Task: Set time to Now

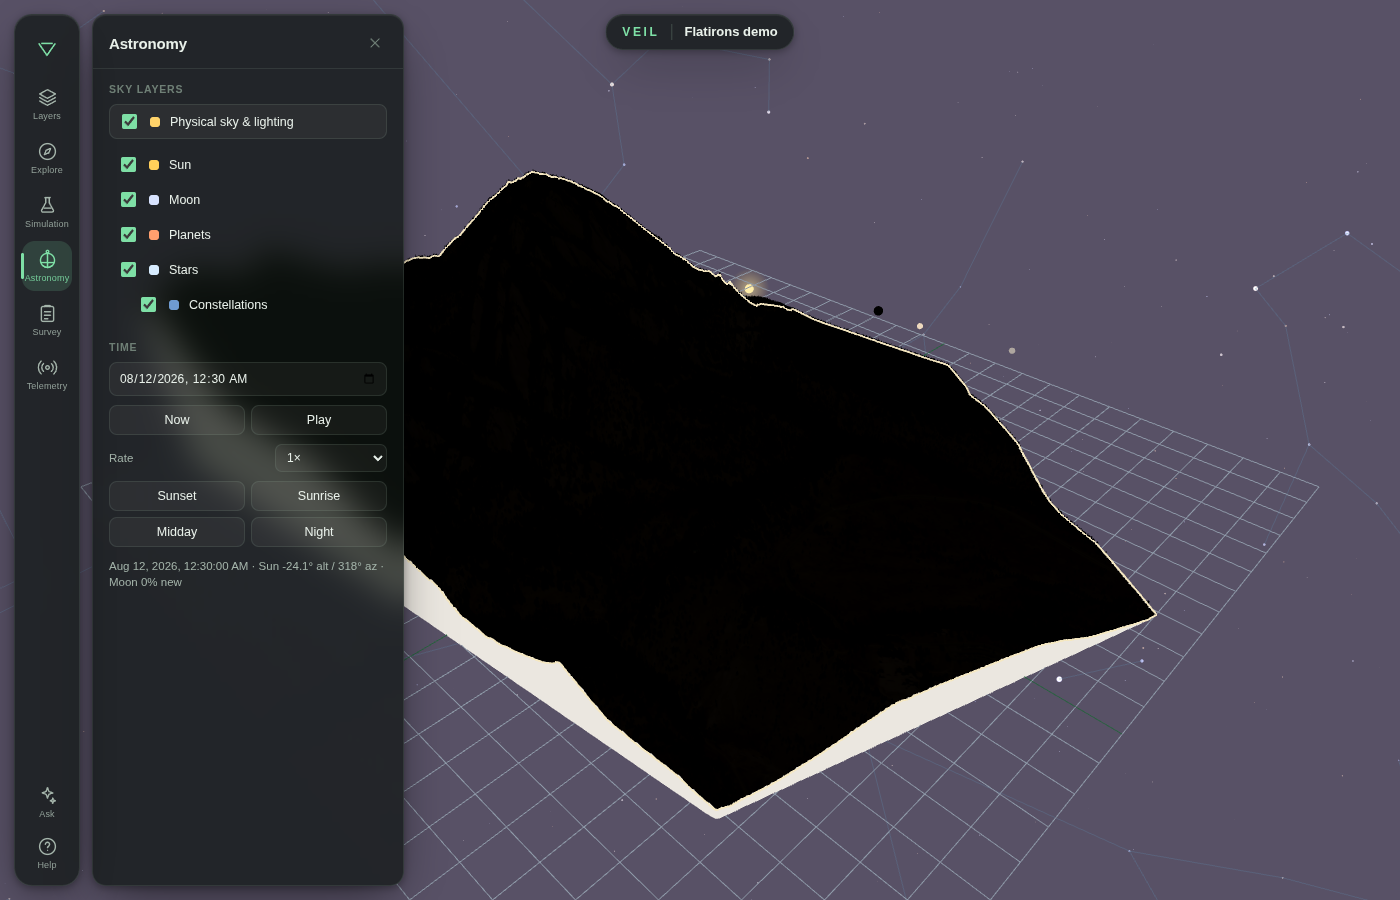Action: tap(177, 420)
